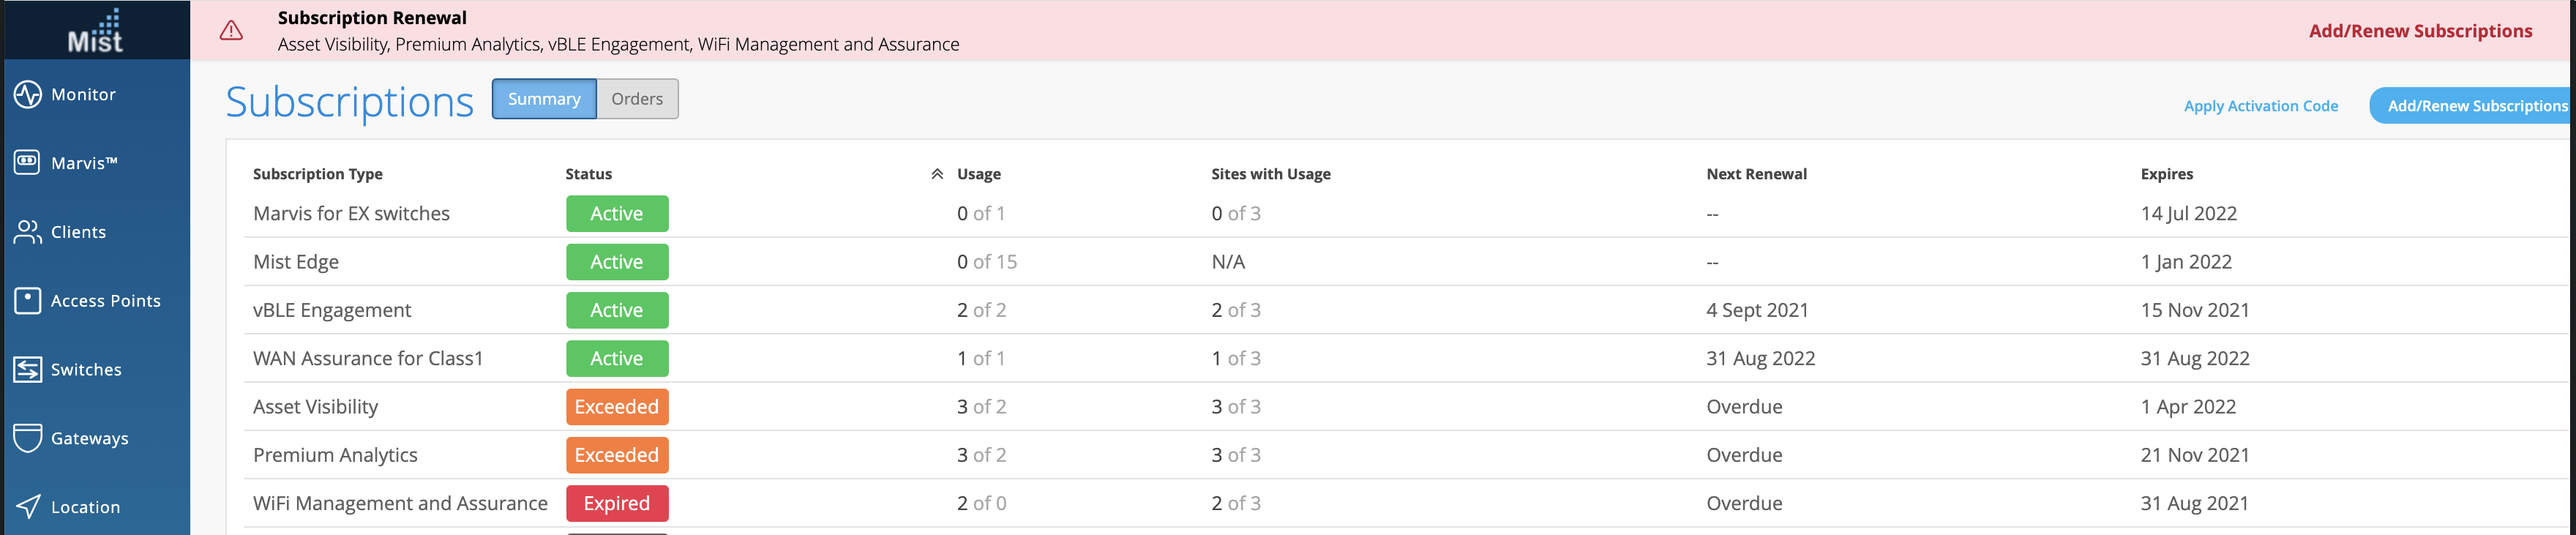Image resolution: width=2576 pixels, height=535 pixels.
Task: Select the Location arrow icon
Action: tap(27, 507)
